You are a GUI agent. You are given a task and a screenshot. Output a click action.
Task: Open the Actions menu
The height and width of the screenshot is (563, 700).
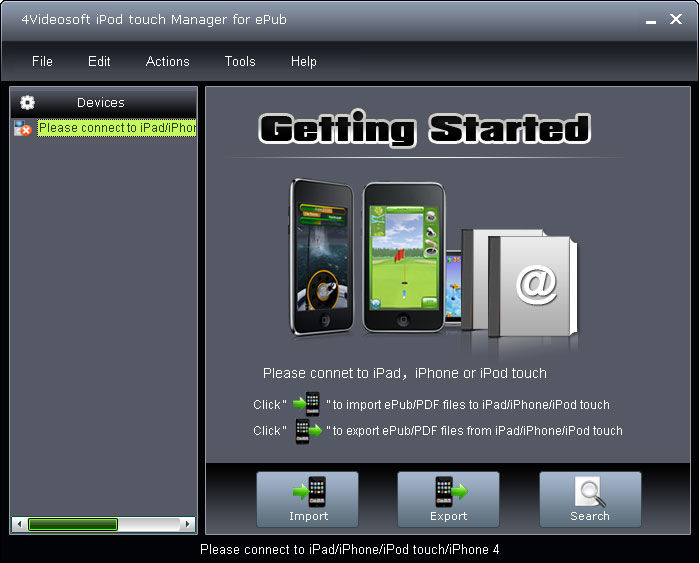tap(167, 61)
